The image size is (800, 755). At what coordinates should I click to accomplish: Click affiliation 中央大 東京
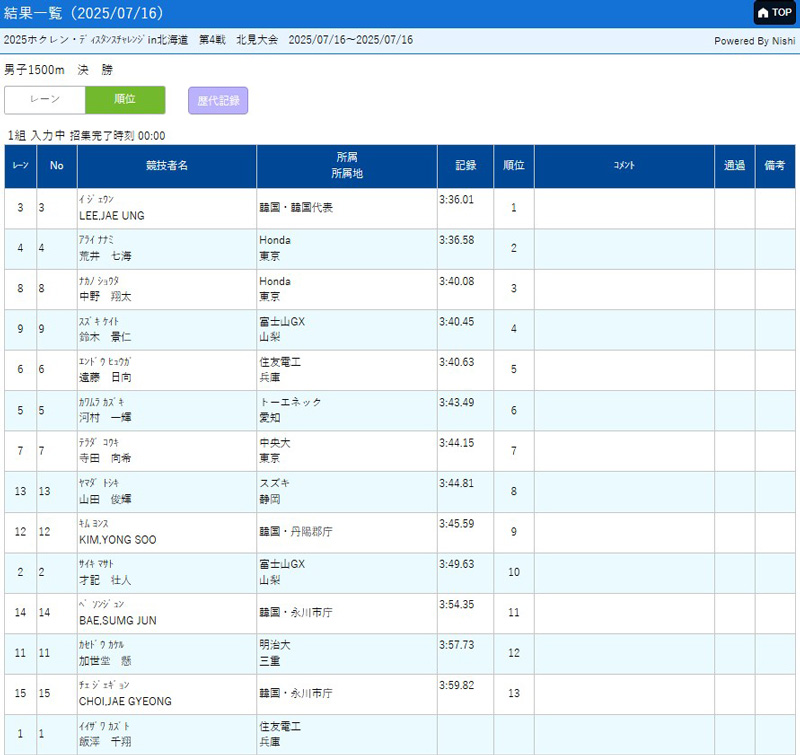coord(275,450)
